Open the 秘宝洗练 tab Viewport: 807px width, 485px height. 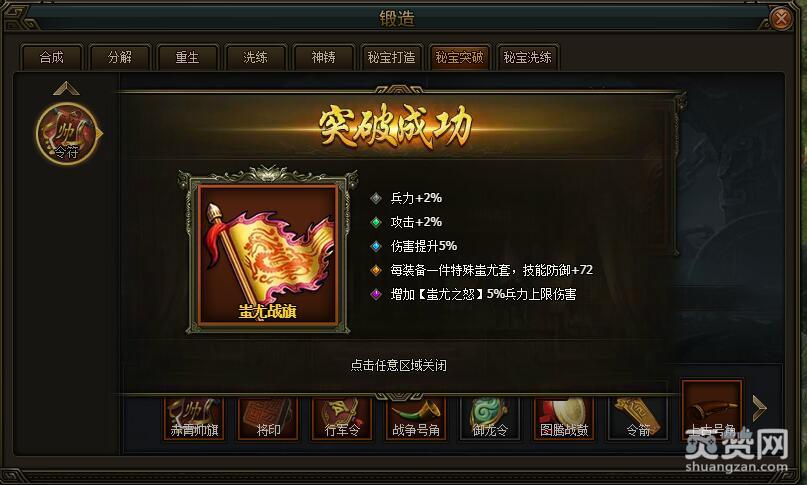(528, 57)
